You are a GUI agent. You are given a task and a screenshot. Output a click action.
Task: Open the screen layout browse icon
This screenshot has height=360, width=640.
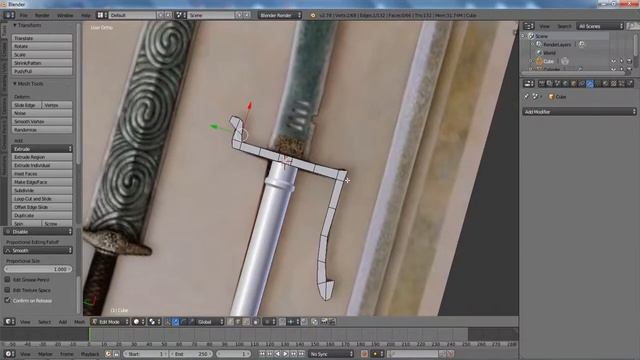point(102,15)
